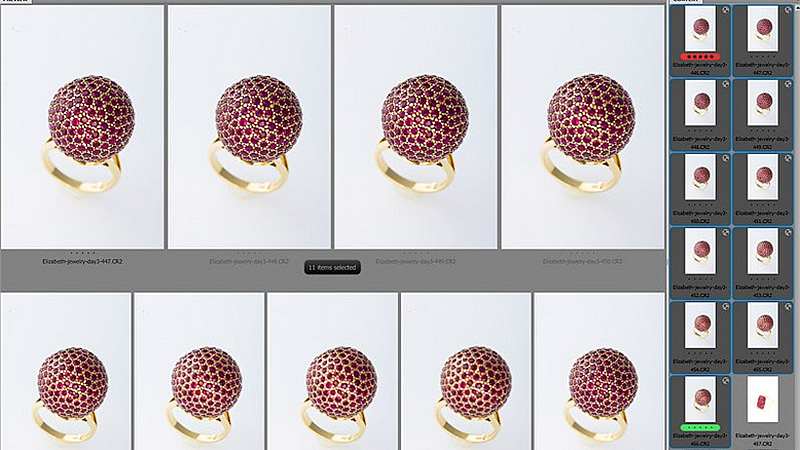Screen dimensions: 800x450
Task: Click the badge icon on the 455.CR2 thumbnail
Action: click(x=788, y=307)
